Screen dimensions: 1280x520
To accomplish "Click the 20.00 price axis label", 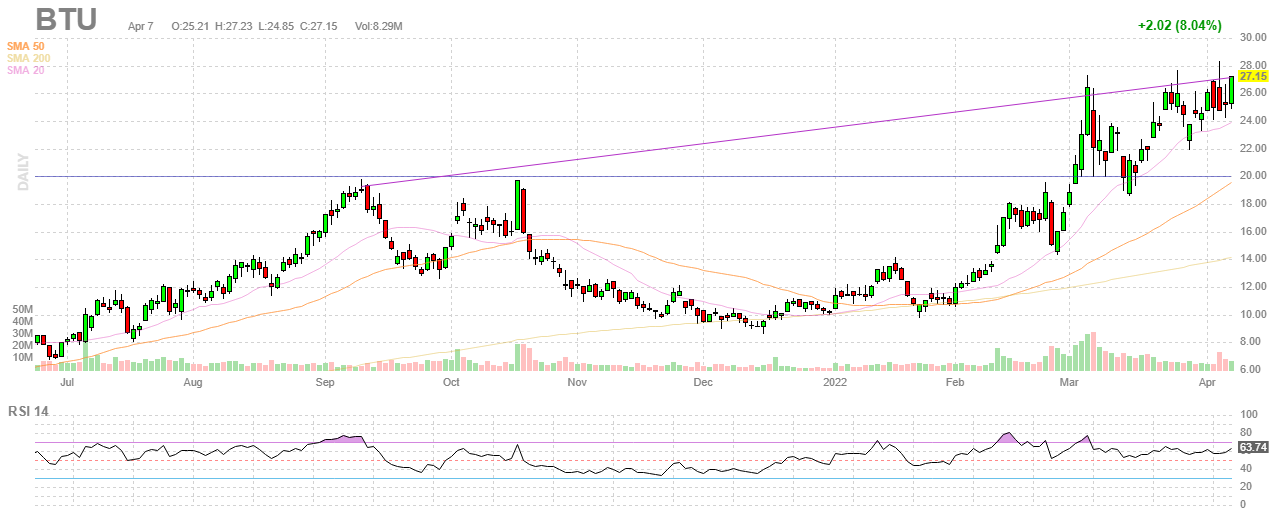I will (x=1253, y=176).
